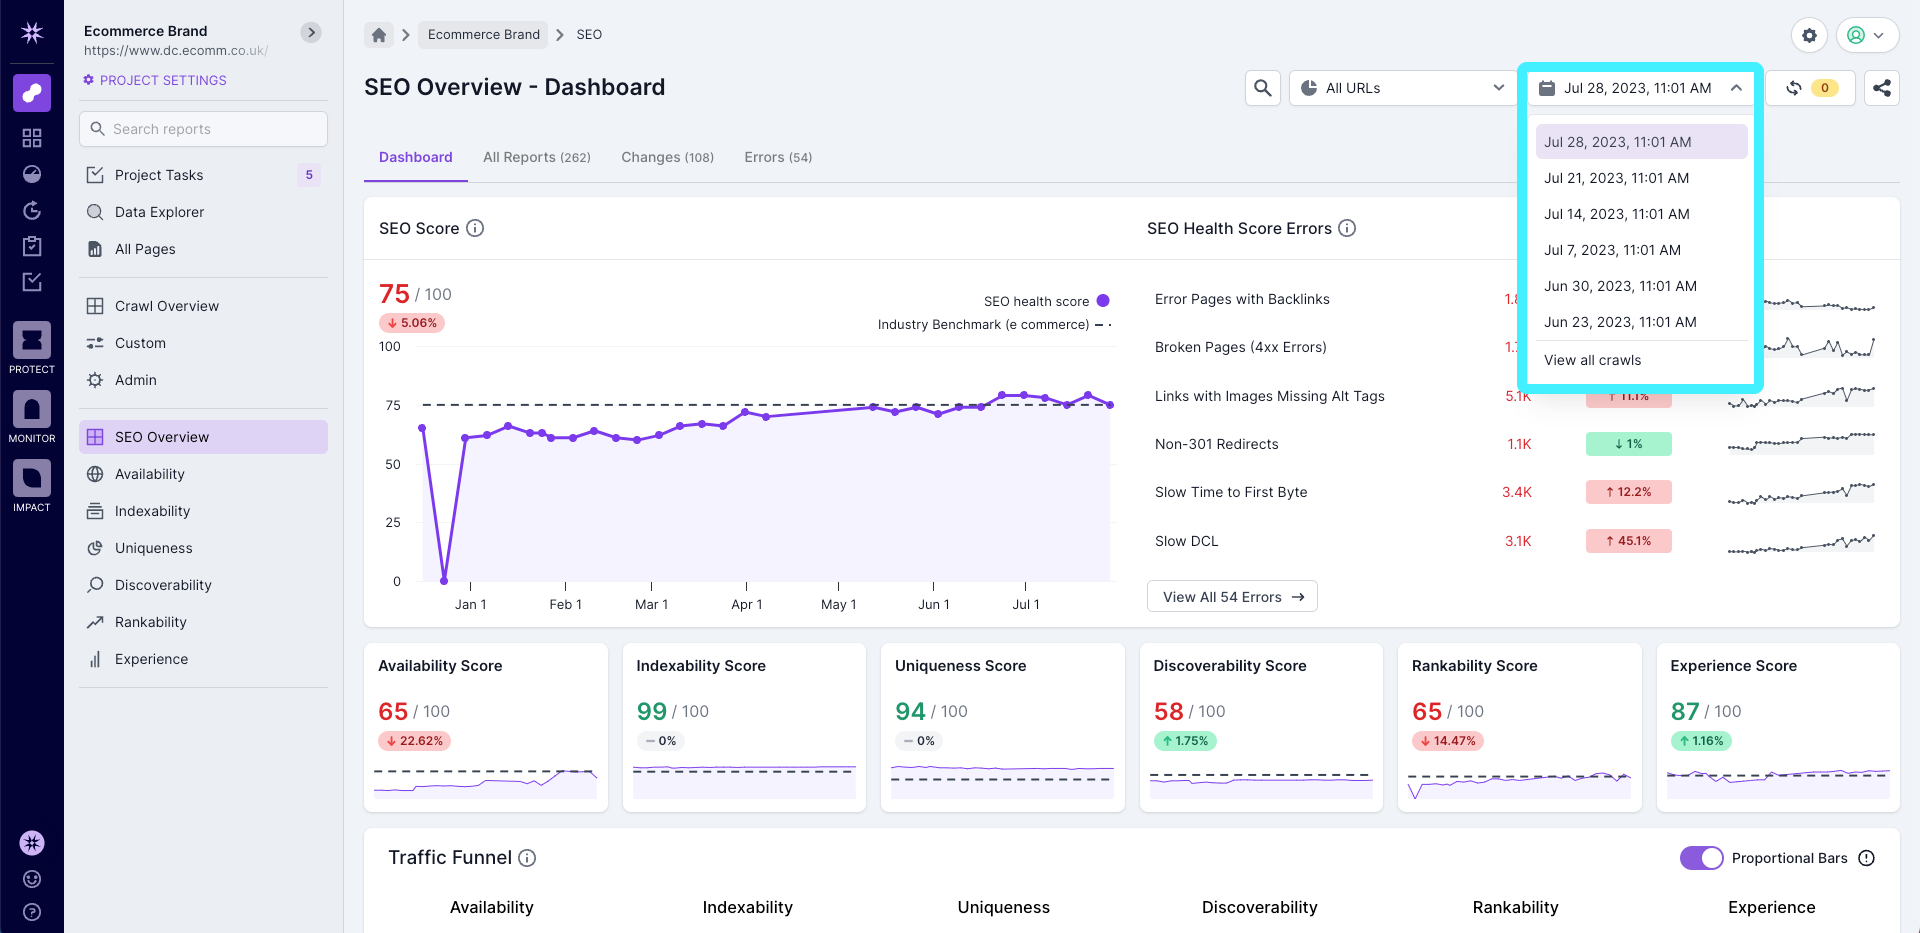Click the checkbox edit icon in left rail

click(32, 282)
